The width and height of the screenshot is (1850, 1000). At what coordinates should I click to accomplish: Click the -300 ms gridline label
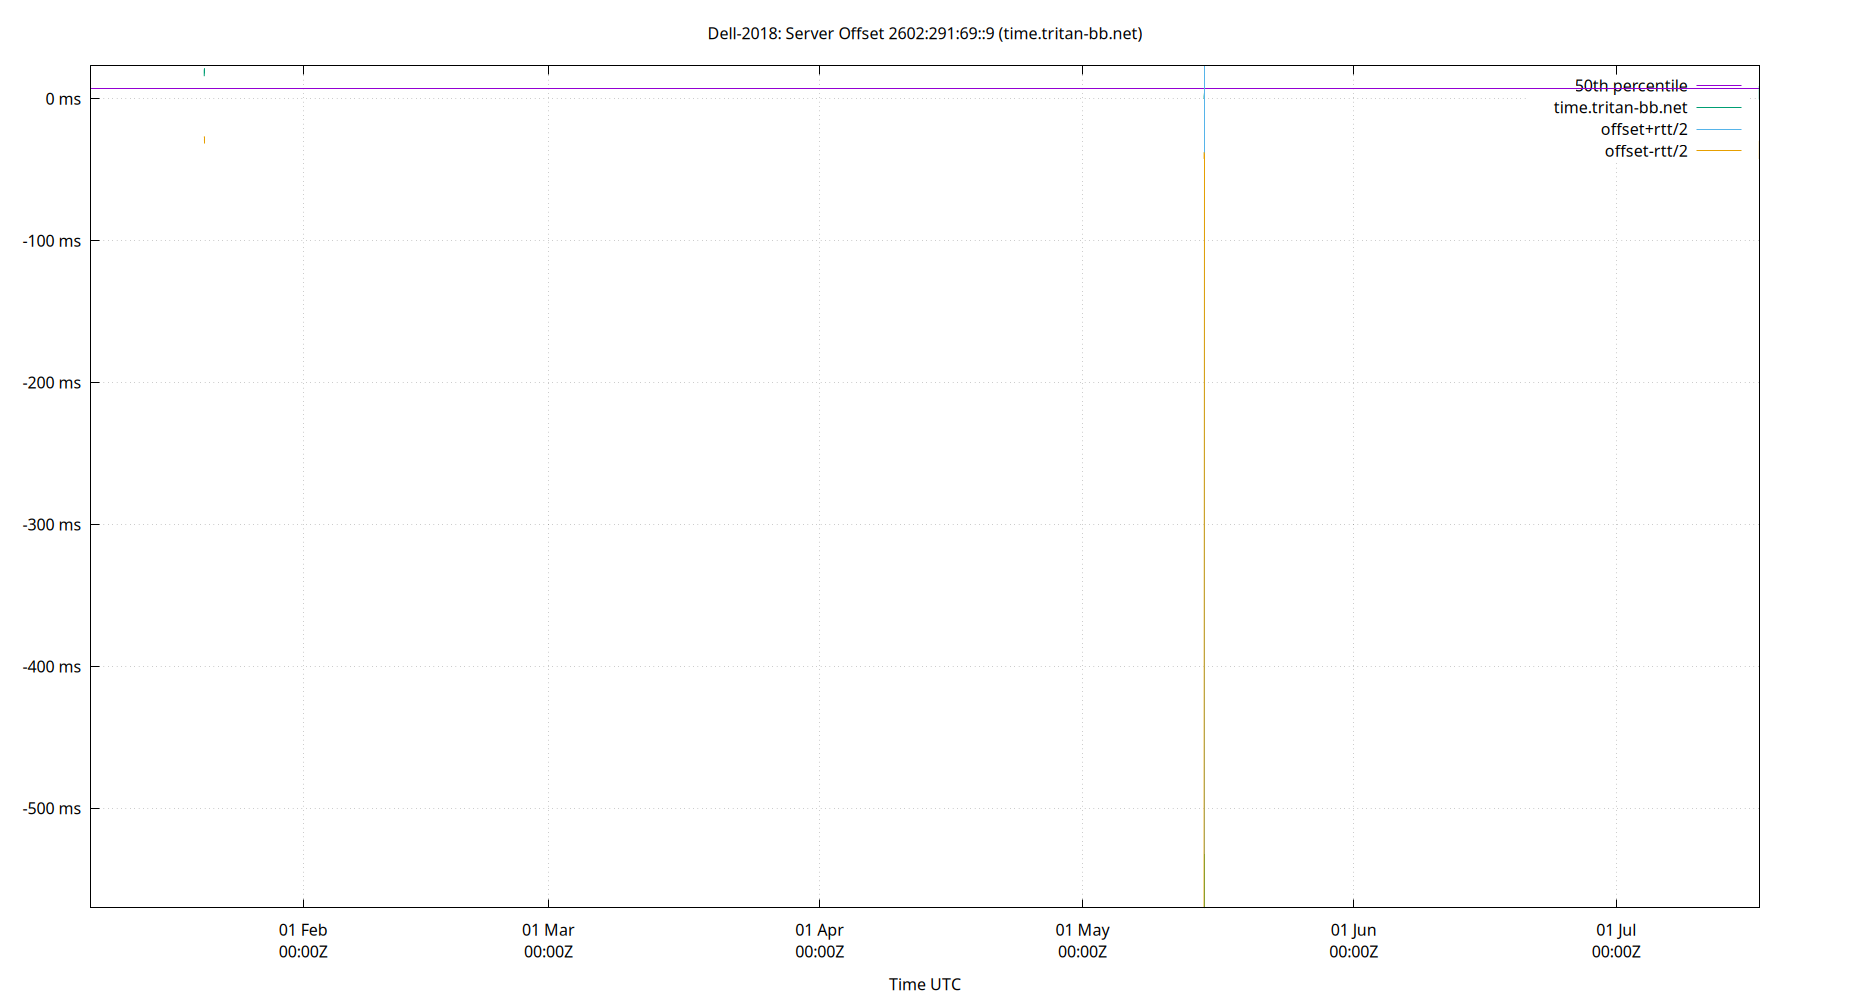51,524
